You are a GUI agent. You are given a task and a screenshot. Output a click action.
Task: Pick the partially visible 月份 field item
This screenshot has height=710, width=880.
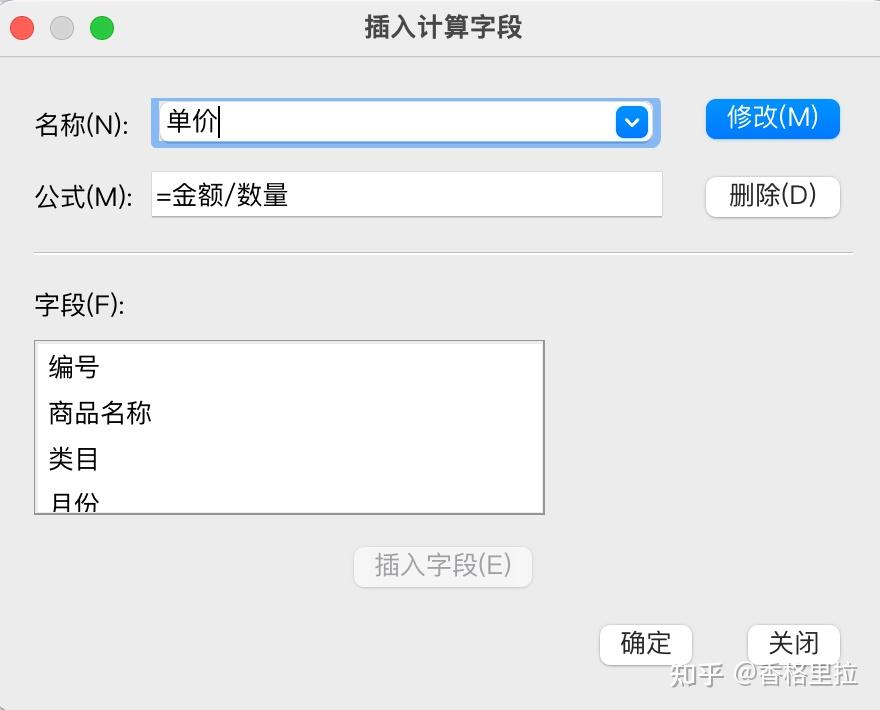(75, 502)
